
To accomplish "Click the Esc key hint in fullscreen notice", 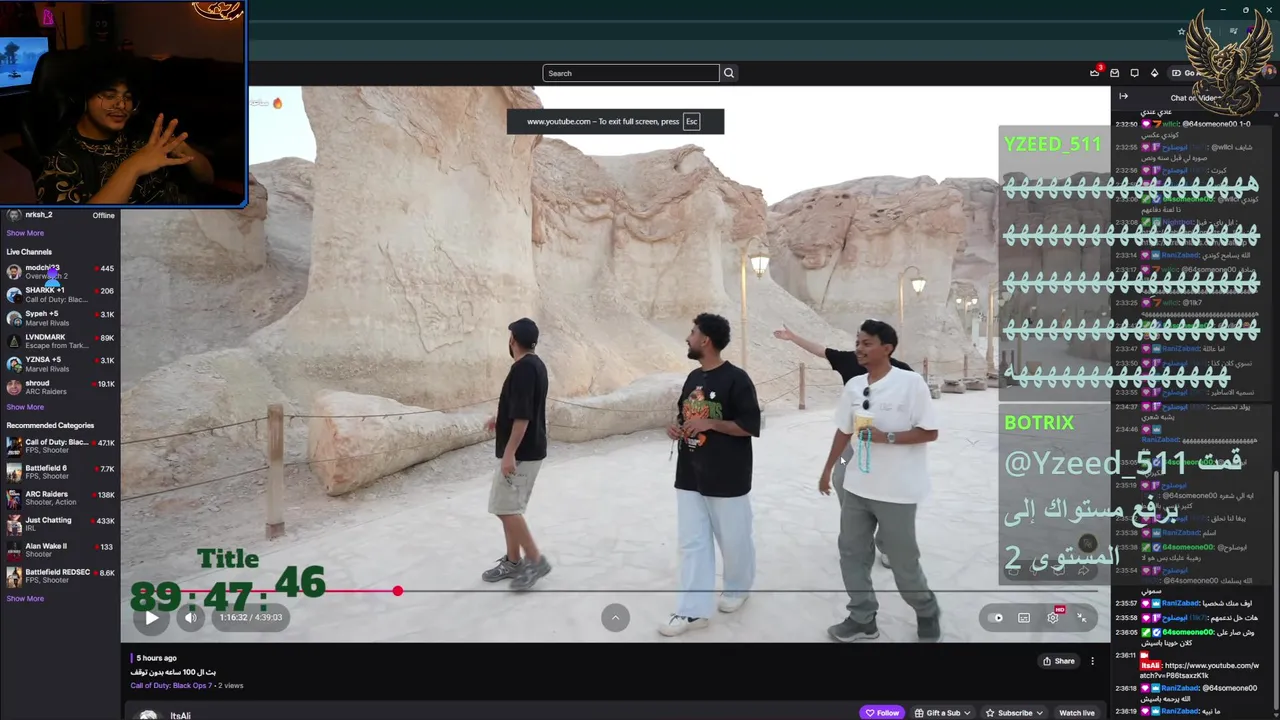I will (691, 122).
